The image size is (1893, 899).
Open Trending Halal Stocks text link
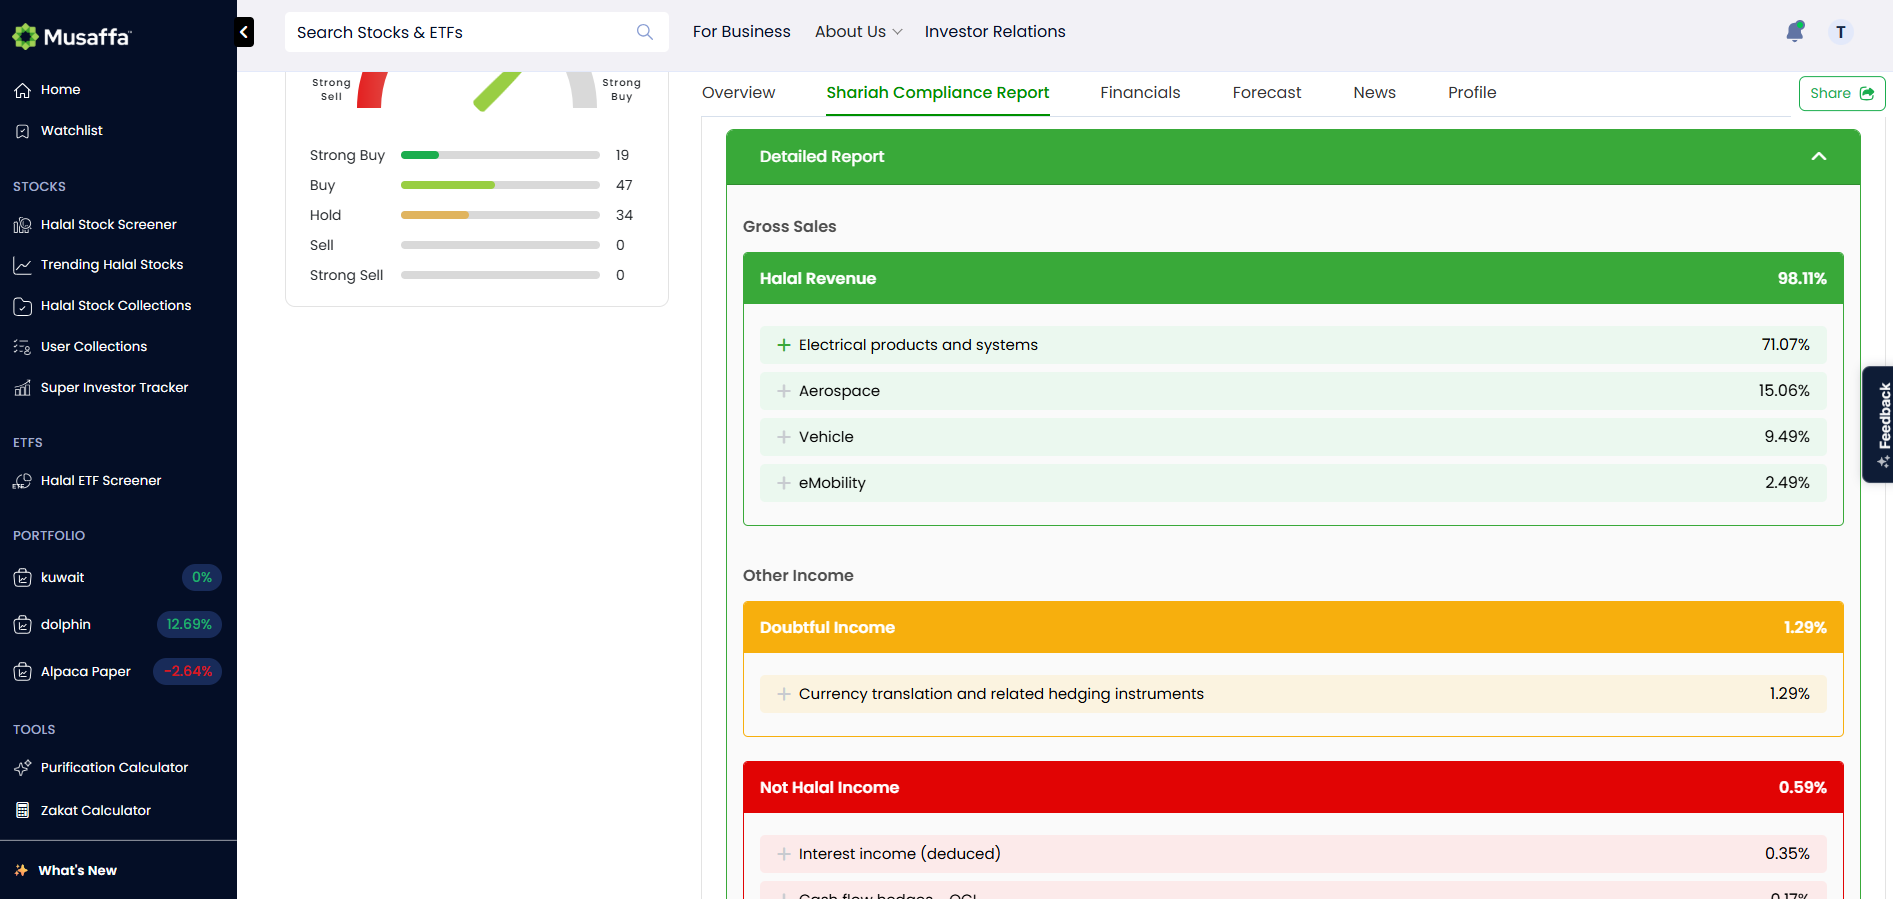pyautogui.click(x=112, y=265)
